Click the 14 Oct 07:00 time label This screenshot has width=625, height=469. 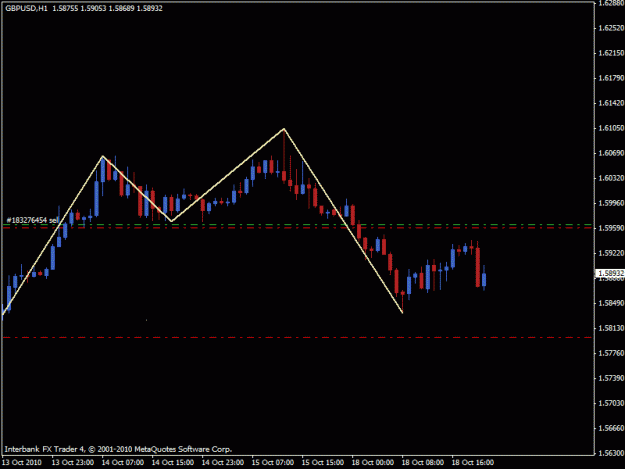[123, 463]
